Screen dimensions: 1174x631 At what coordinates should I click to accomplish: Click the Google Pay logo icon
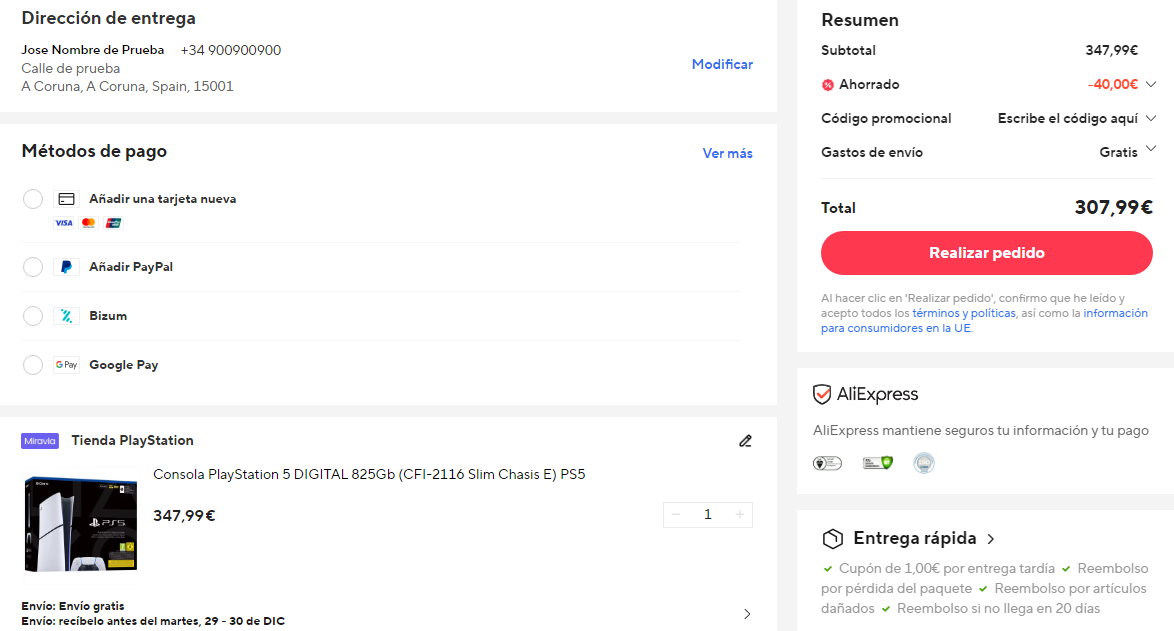[66, 365]
